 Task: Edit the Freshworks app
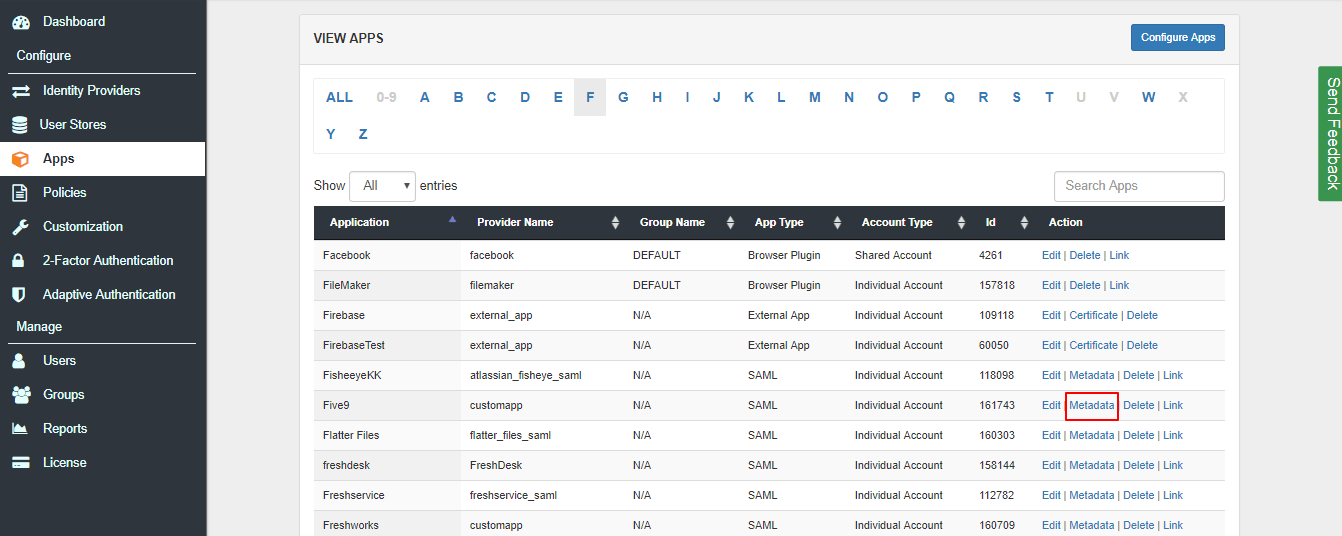click(x=1051, y=525)
